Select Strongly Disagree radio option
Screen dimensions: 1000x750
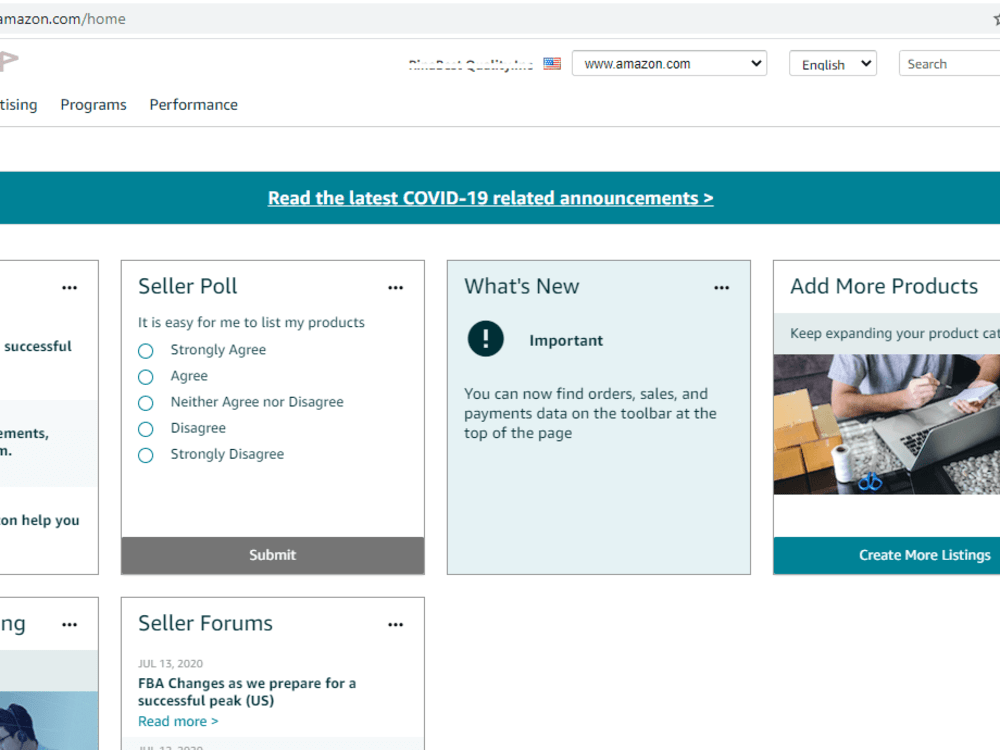tap(145, 455)
